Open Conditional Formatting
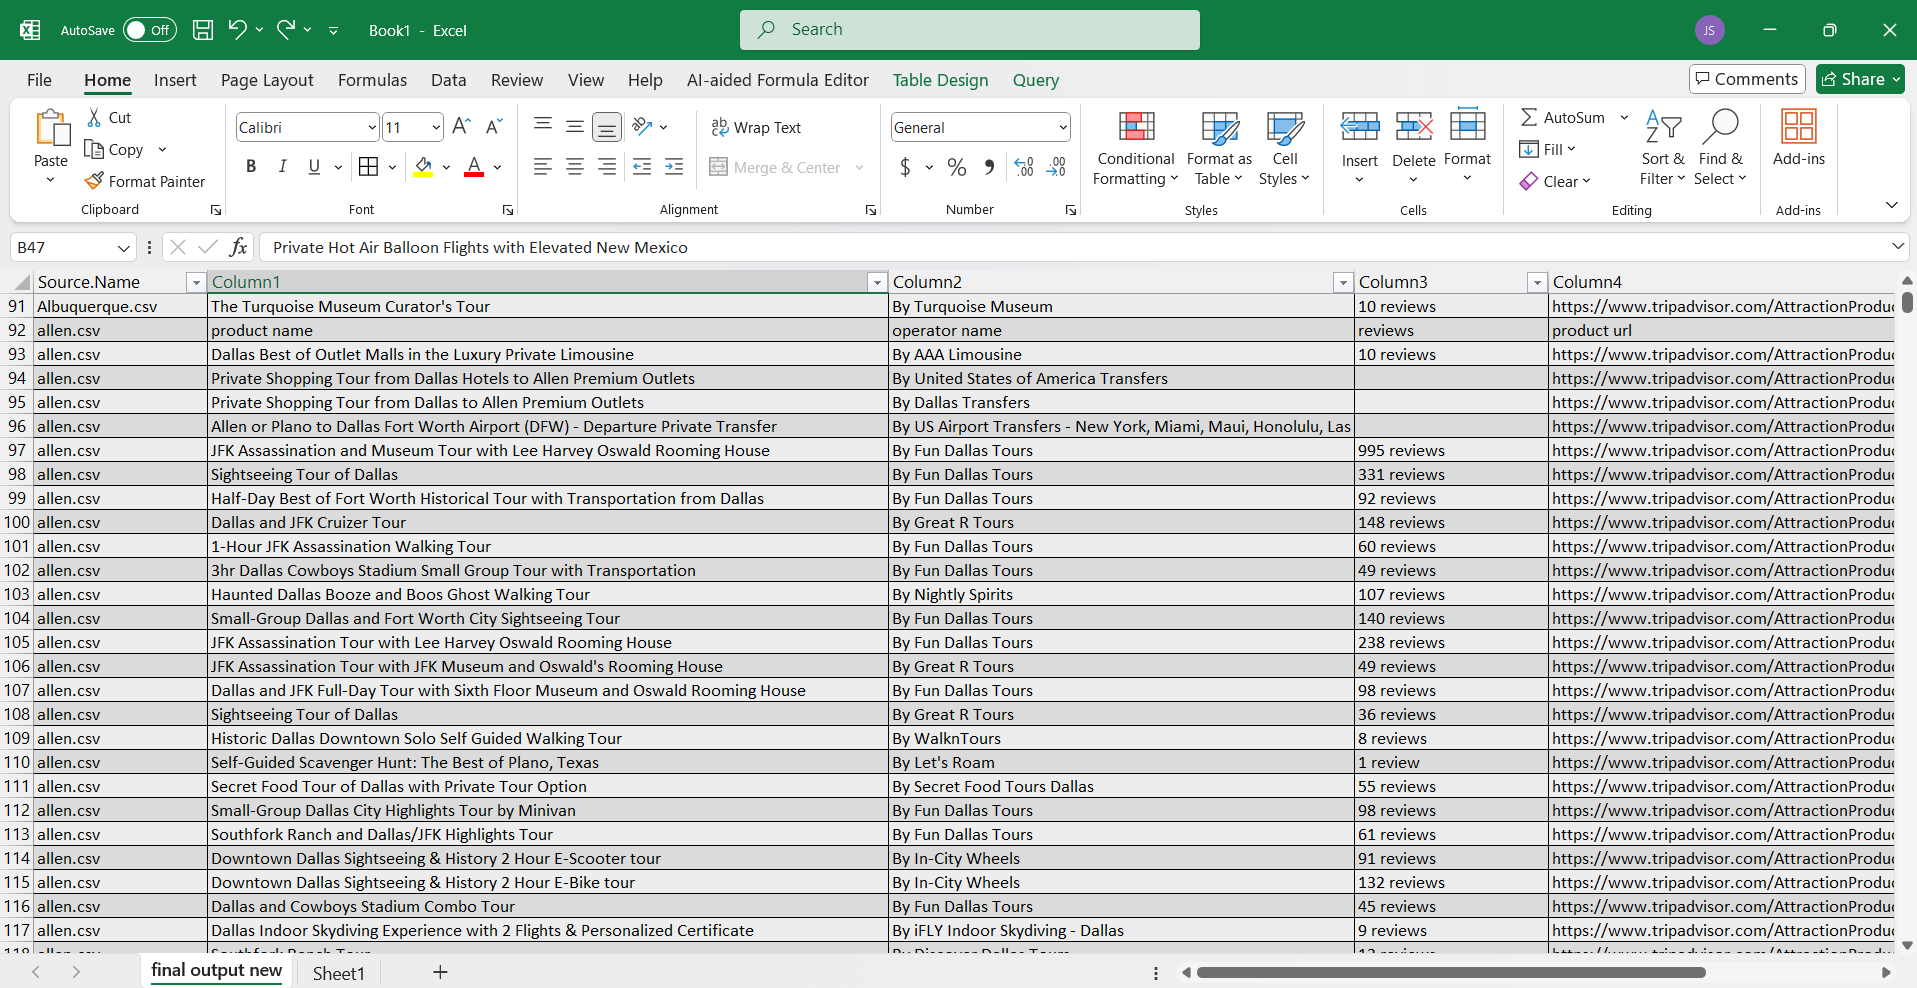The height and width of the screenshot is (988, 1917). 1136,148
